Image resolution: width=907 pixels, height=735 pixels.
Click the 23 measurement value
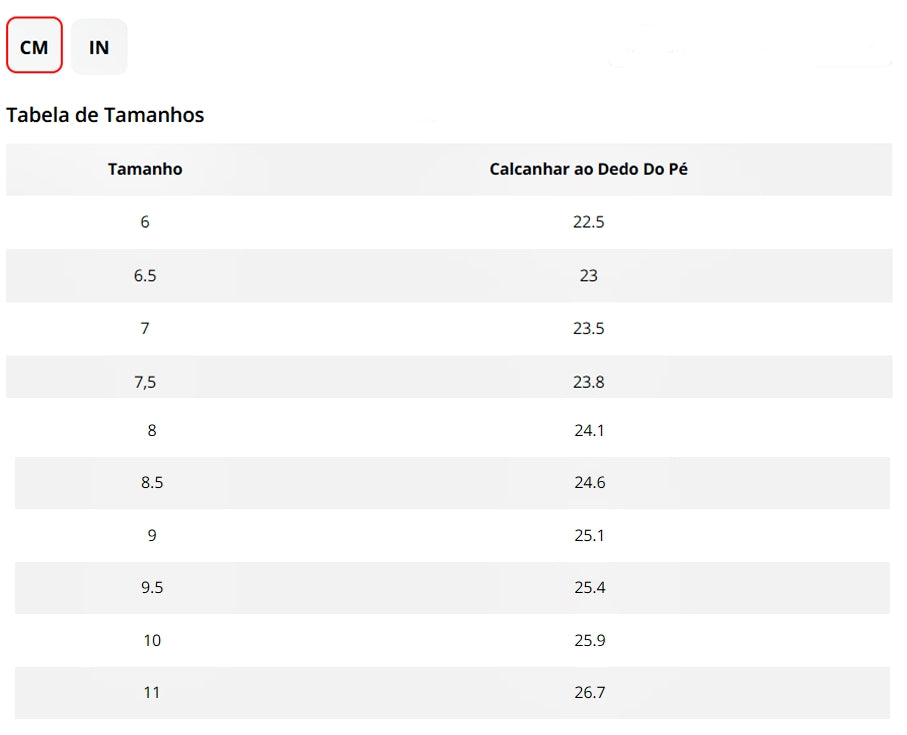[x=588, y=275]
